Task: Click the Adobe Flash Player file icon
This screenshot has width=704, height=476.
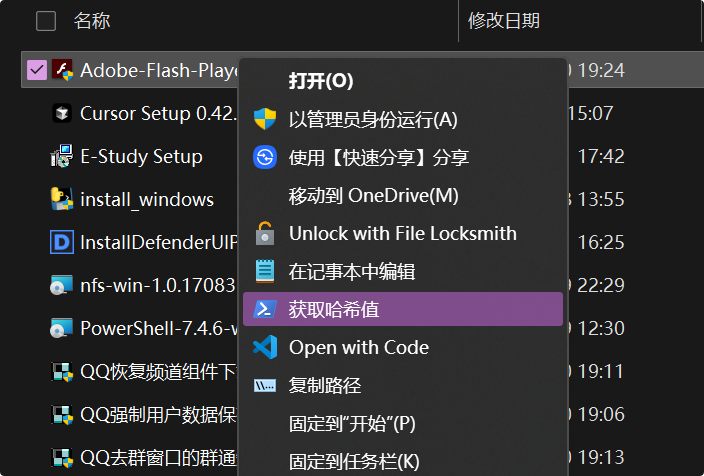Action: (62, 70)
